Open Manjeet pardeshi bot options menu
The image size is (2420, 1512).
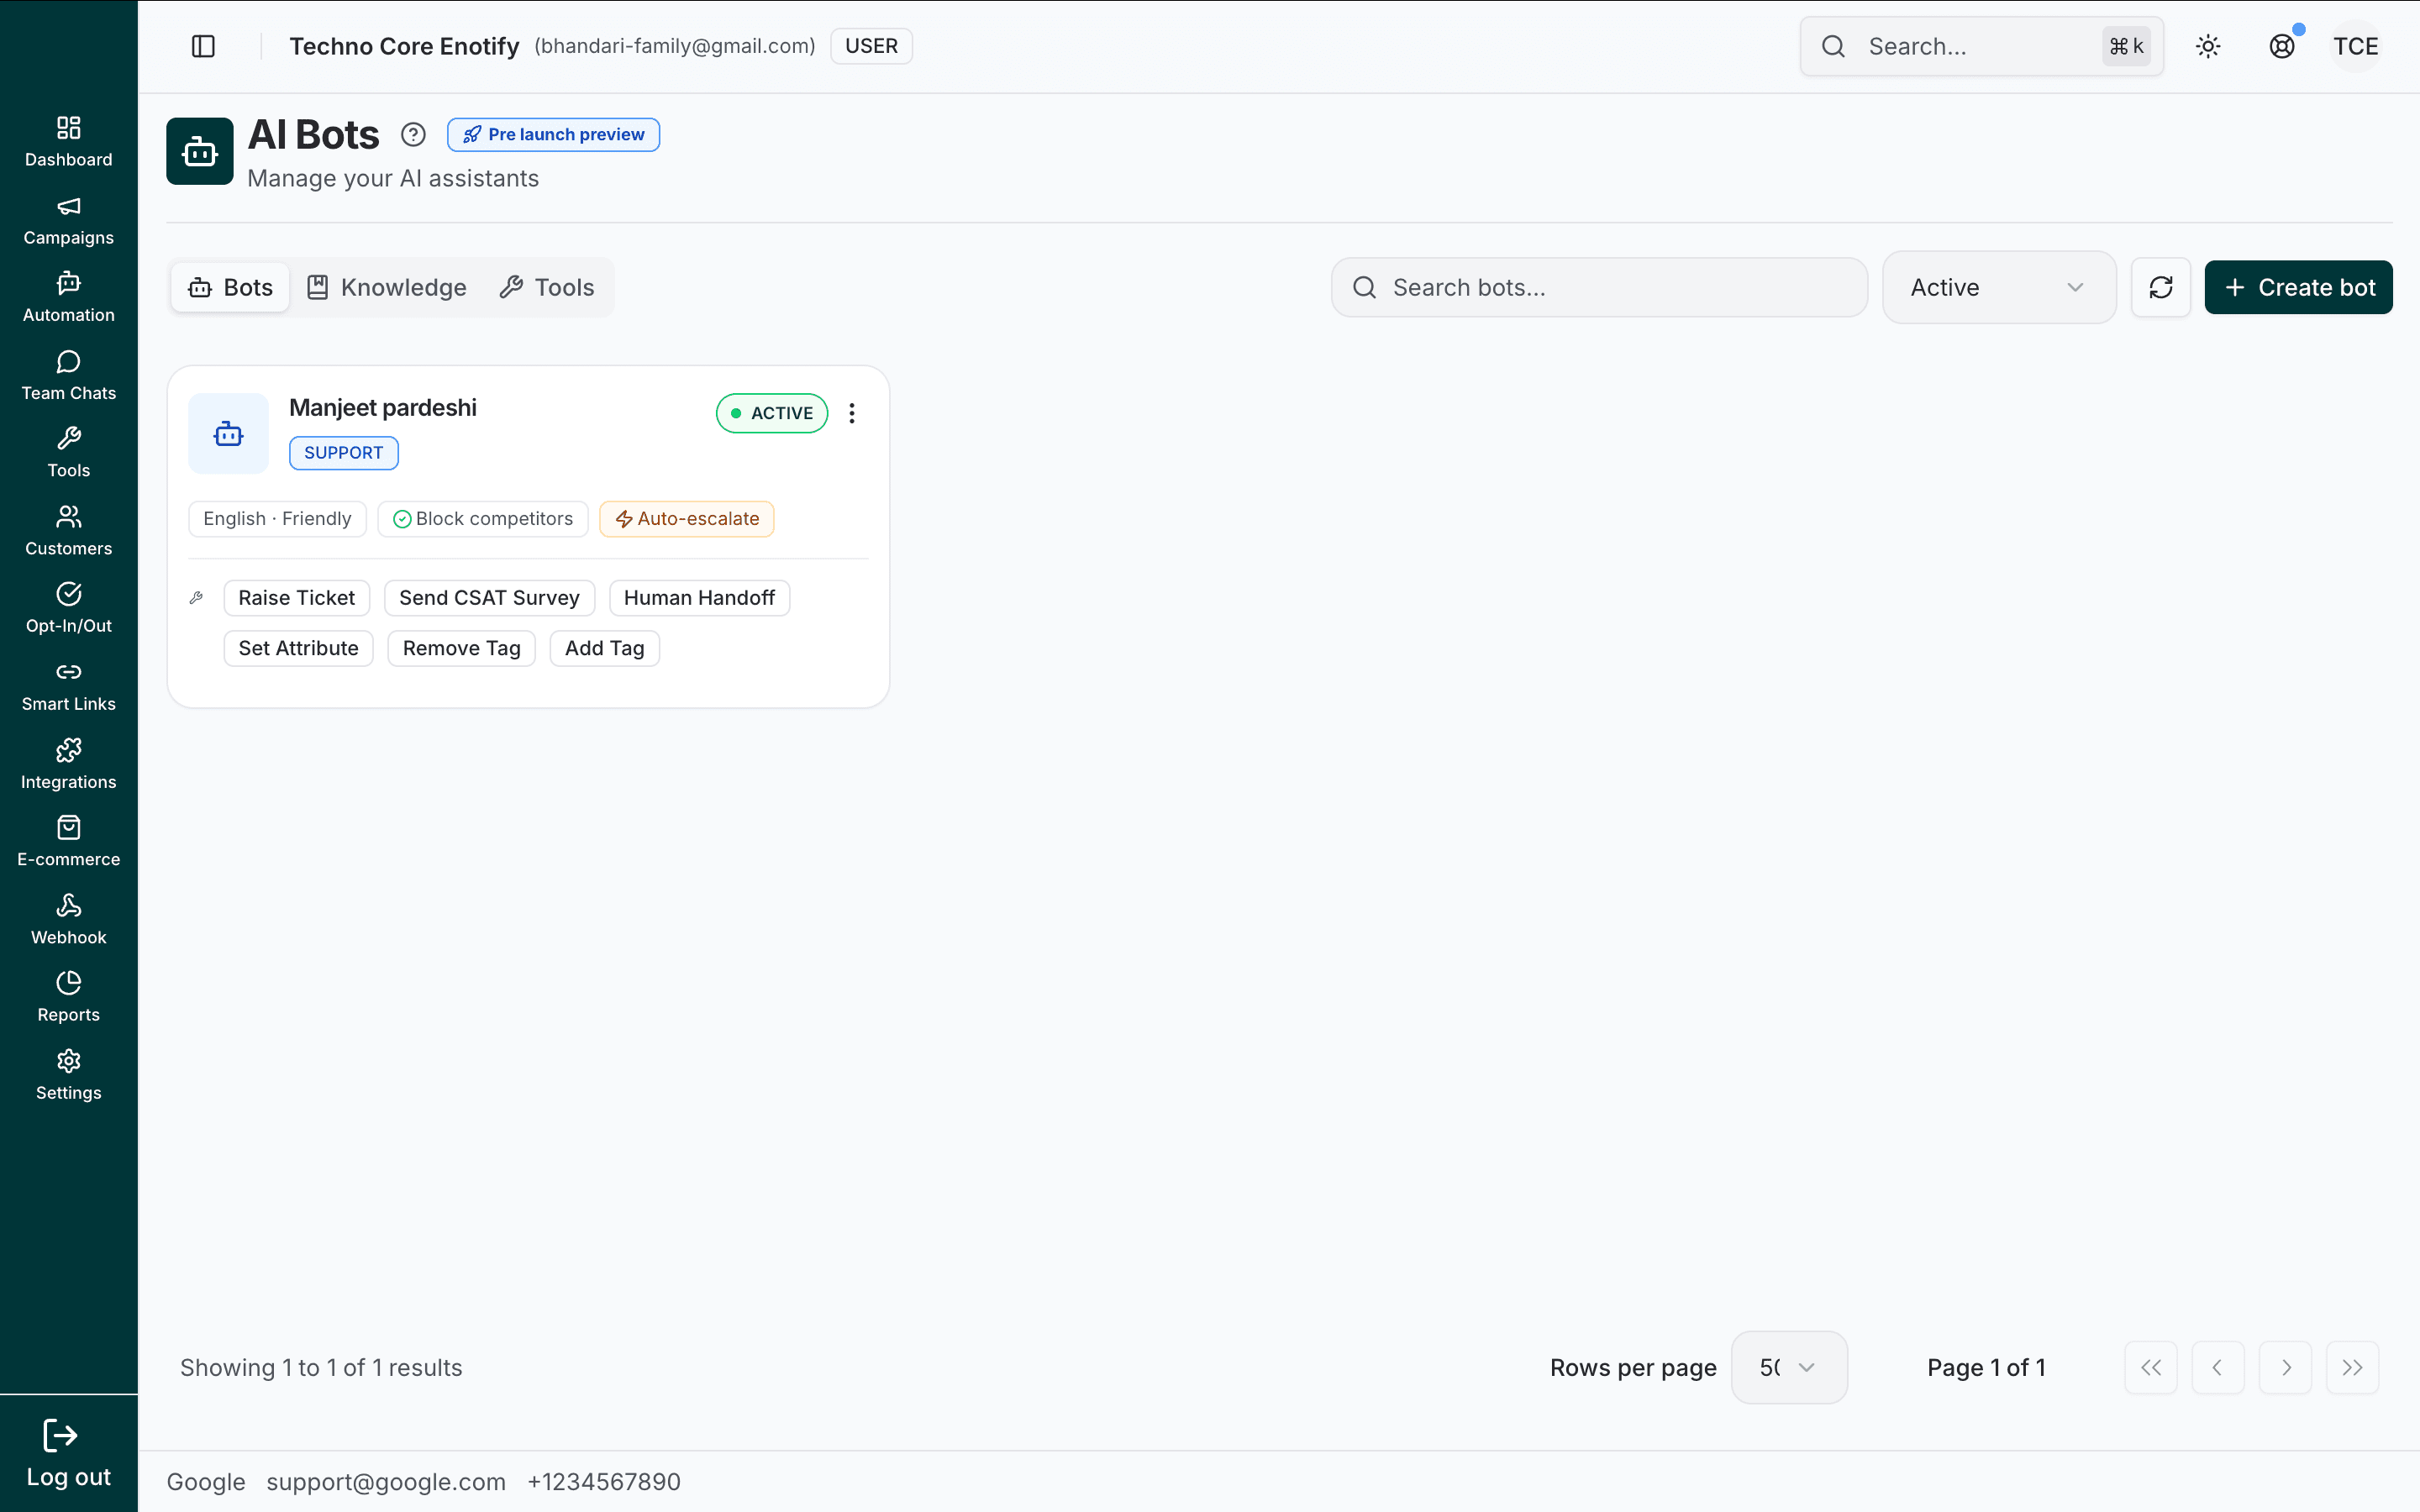coord(852,413)
